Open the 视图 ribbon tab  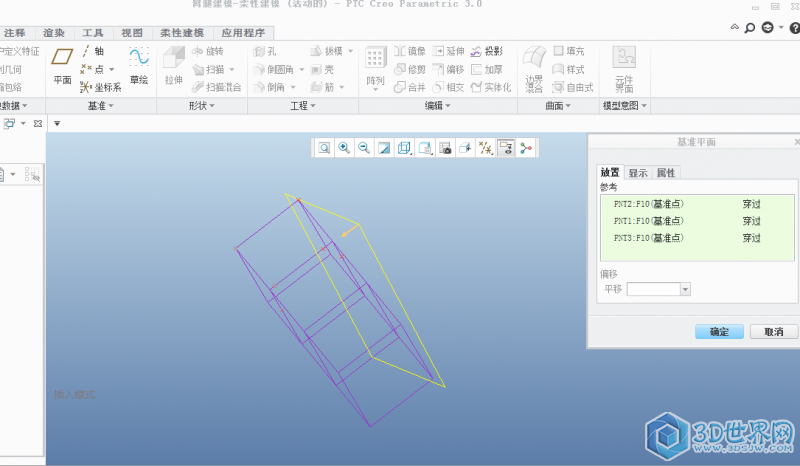[132, 33]
